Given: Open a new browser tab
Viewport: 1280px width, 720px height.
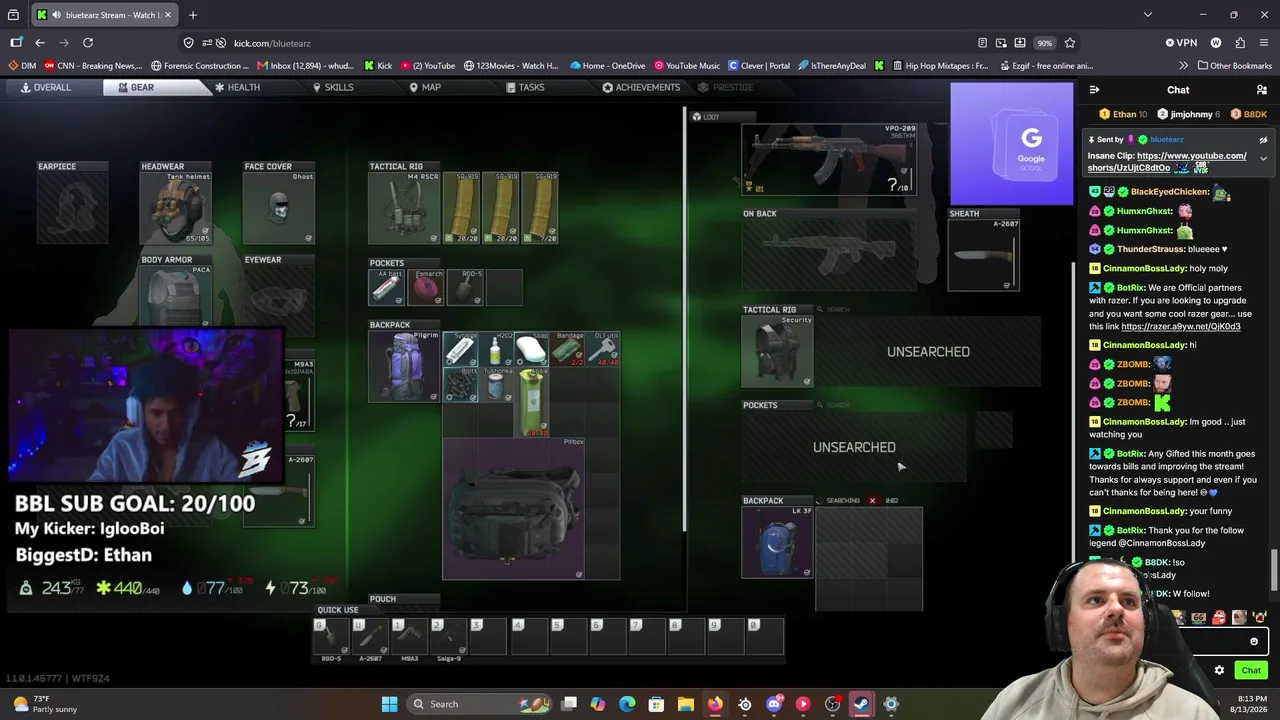Looking at the screenshot, I should point(193,15).
